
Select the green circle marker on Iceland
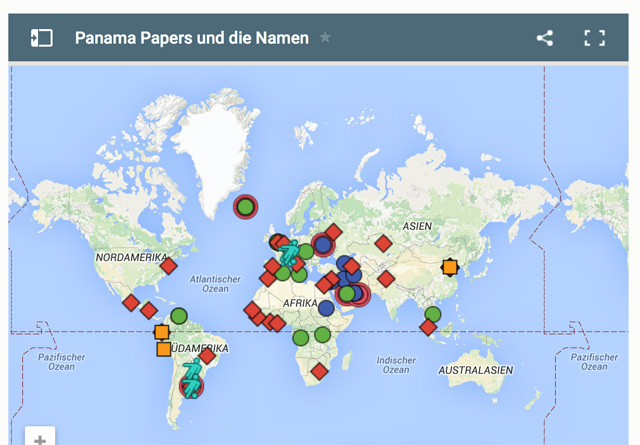coord(245,207)
